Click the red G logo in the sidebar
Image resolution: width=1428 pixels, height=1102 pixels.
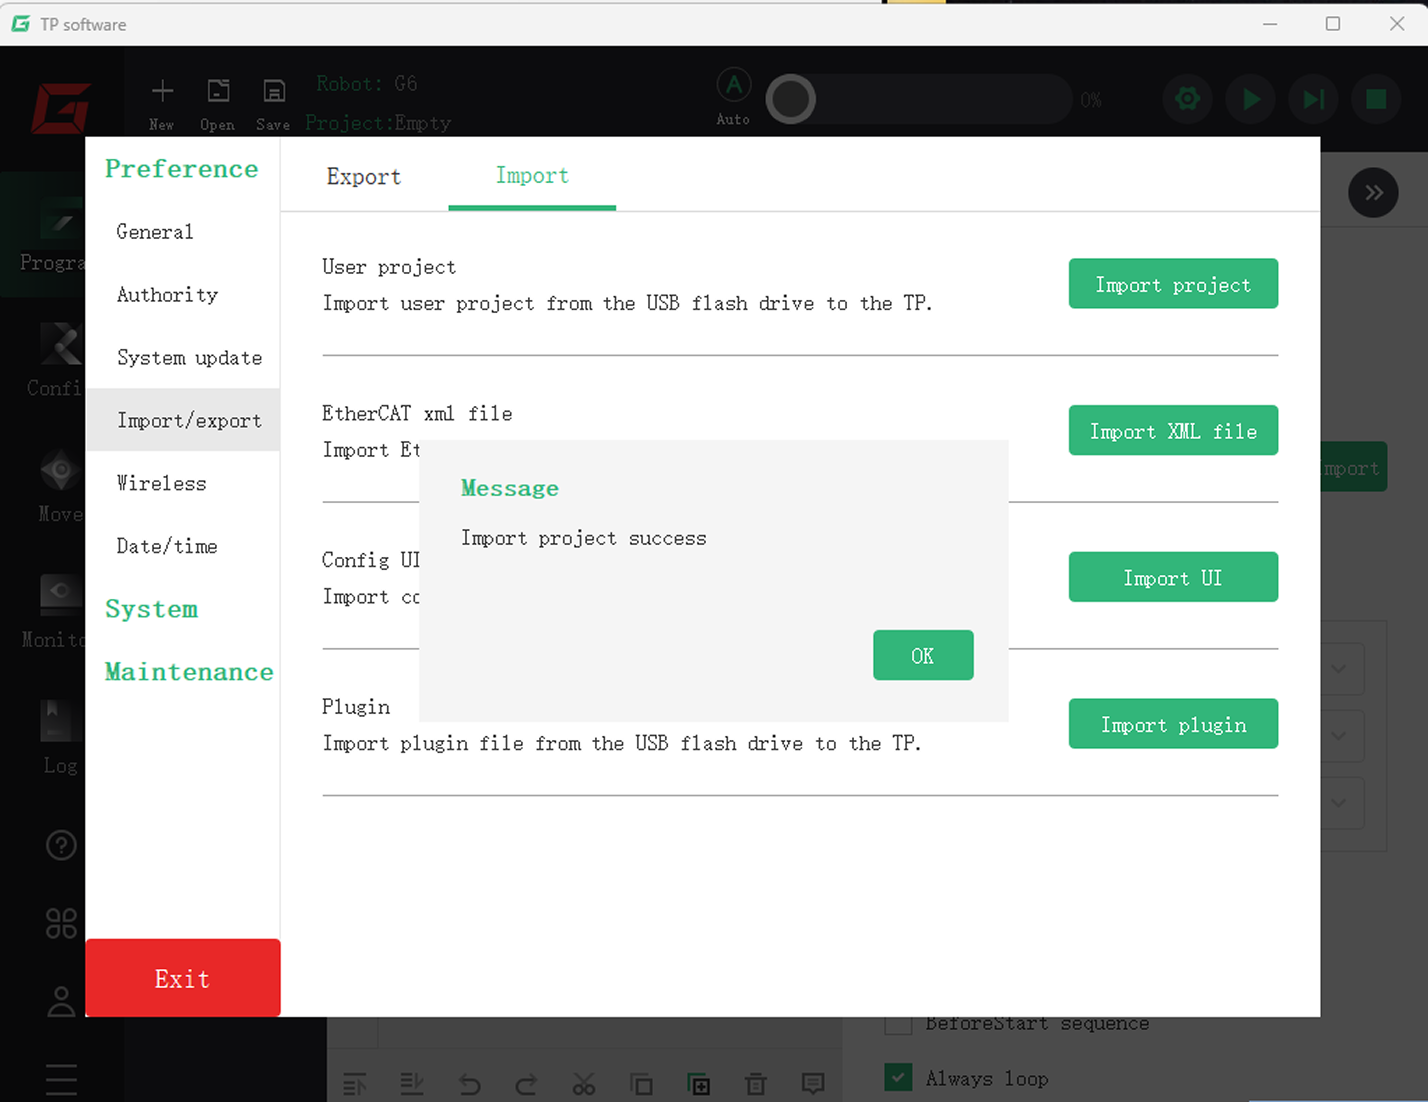click(60, 108)
